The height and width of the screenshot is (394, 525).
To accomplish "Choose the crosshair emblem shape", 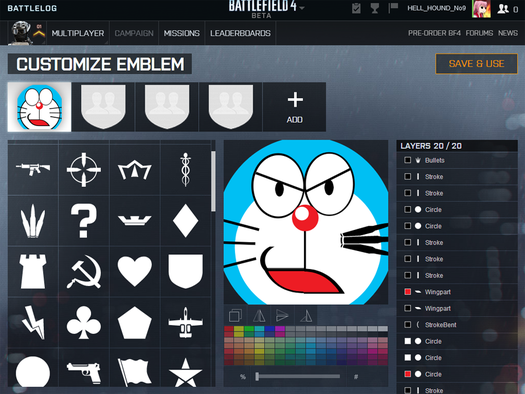I will coord(84,169).
